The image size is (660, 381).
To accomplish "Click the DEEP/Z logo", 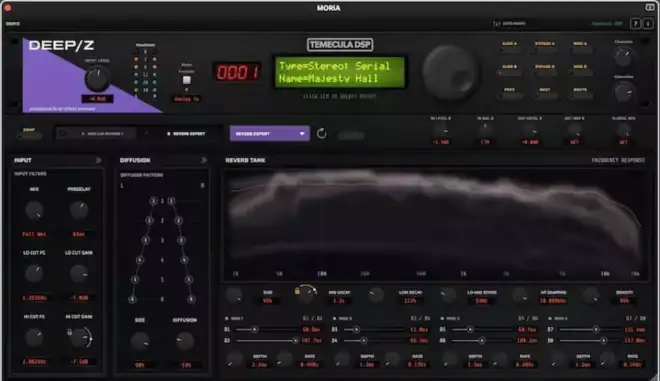I will [x=61, y=45].
